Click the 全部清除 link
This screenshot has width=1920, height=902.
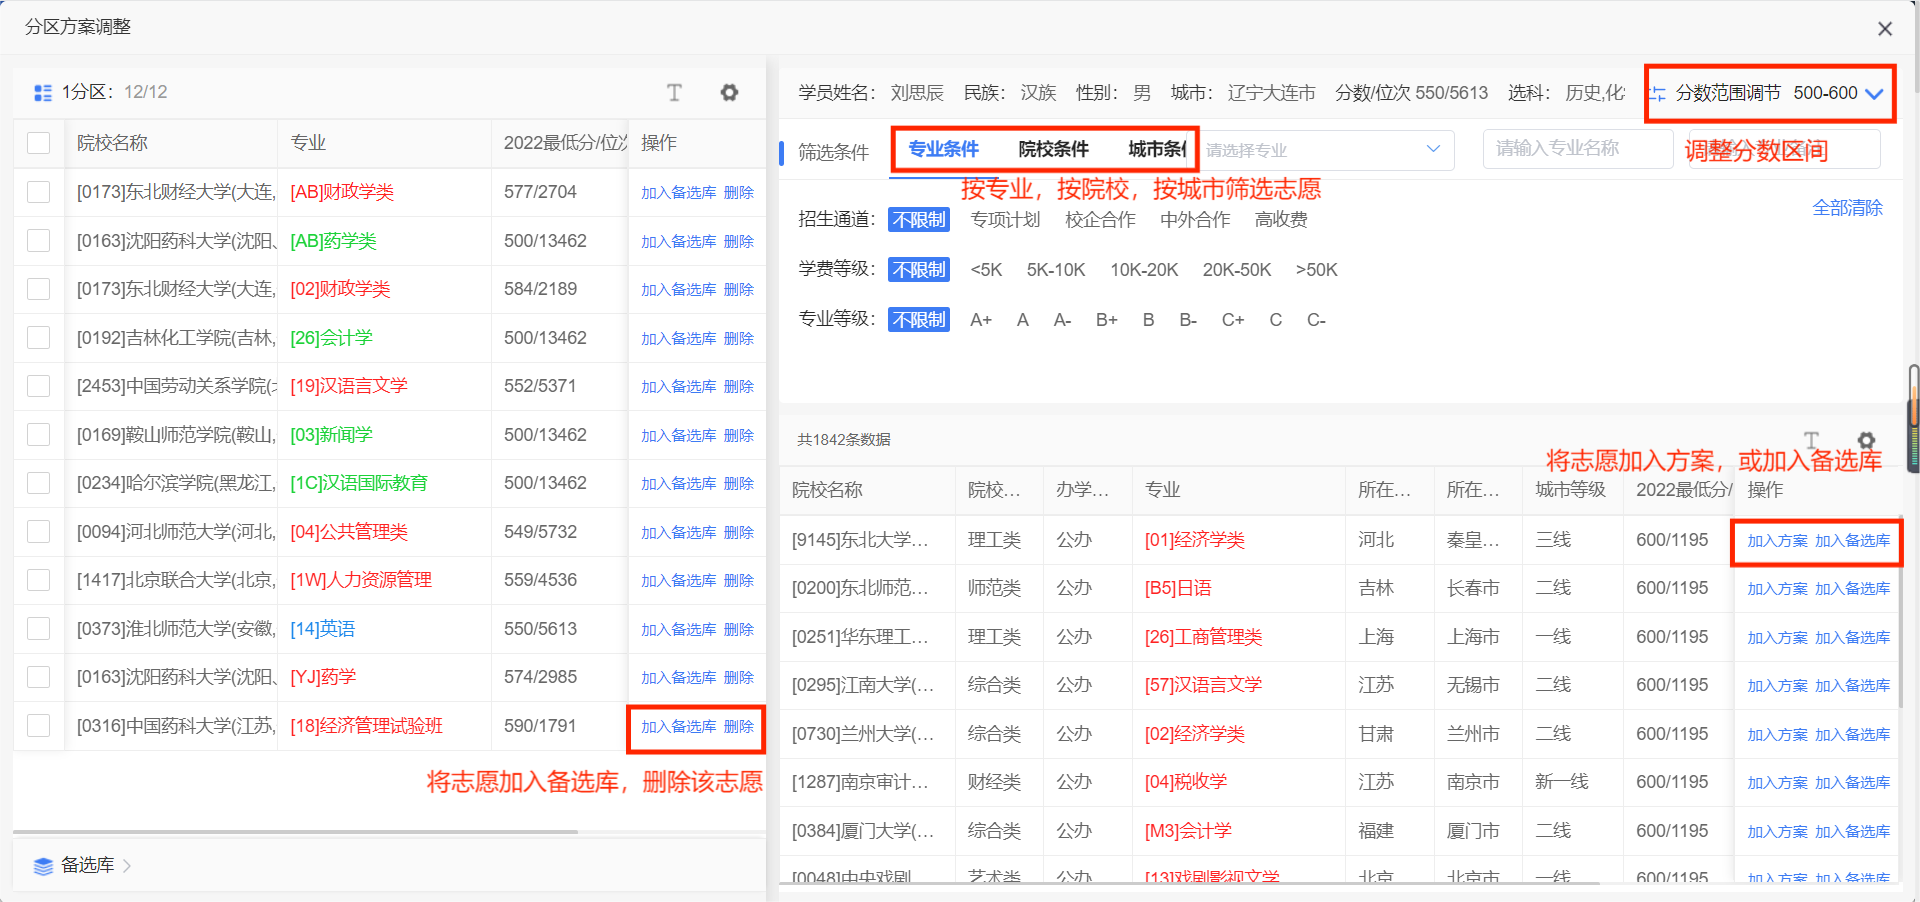[1848, 207]
